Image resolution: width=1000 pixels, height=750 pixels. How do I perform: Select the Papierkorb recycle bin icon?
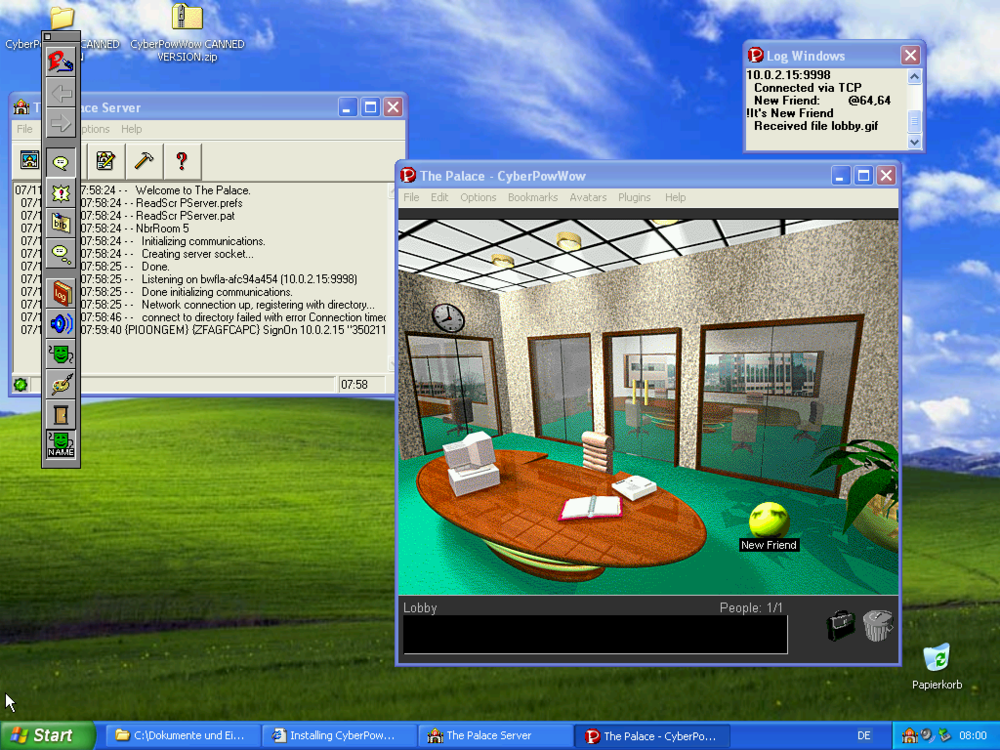point(937,666)
